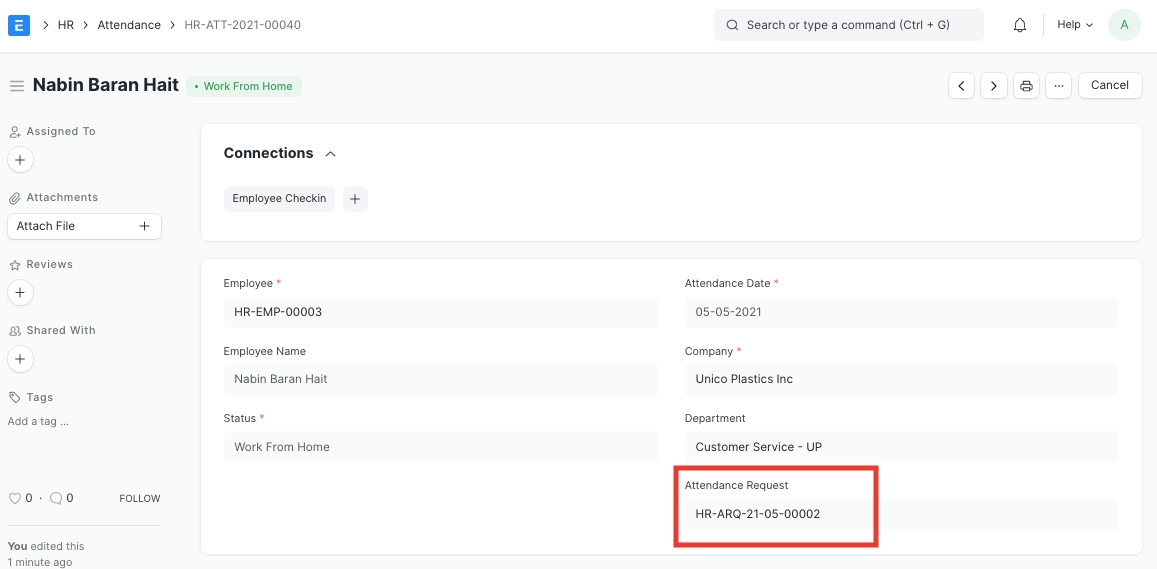This screenshot has width=1157, height=569.
Task: Focus the search or command bar
Action: (848, 25)
